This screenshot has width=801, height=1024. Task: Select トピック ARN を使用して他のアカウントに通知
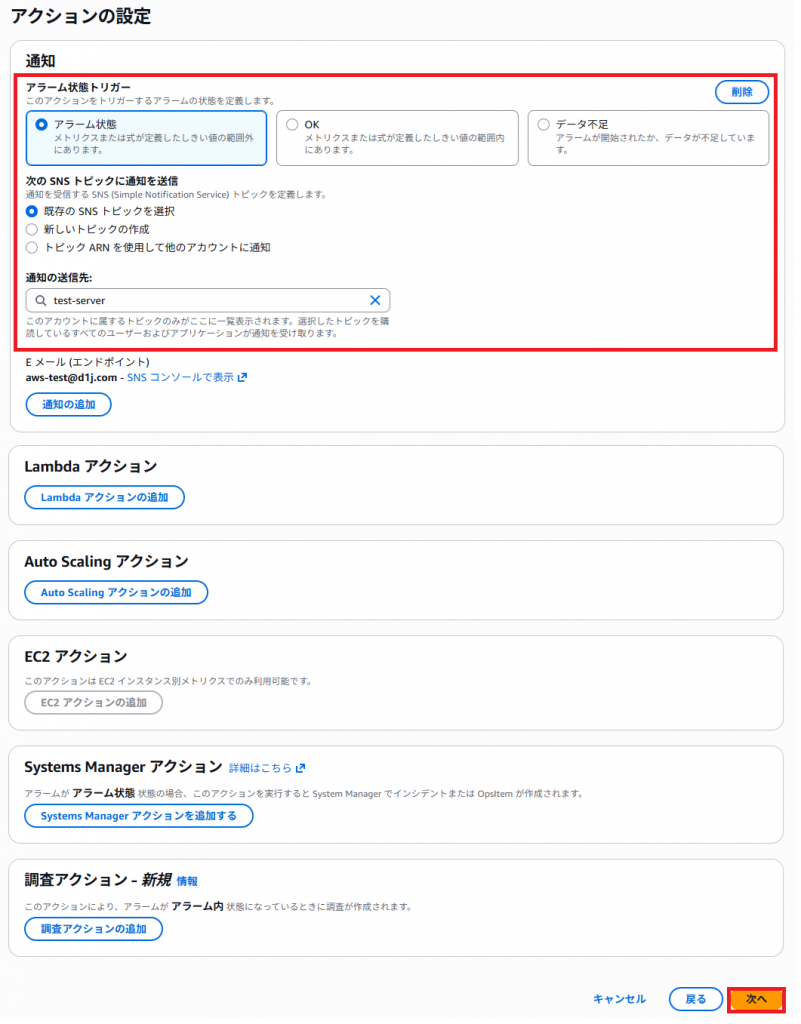[x=33, y=247]
